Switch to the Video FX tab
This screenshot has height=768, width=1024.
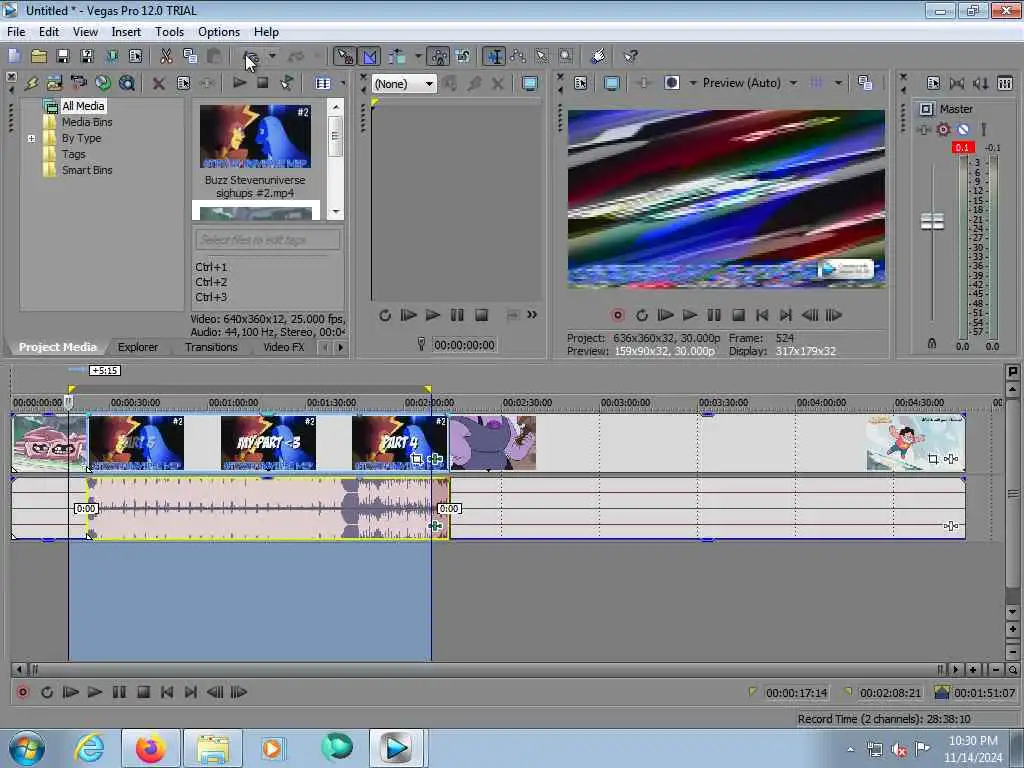tap(283, 347)
